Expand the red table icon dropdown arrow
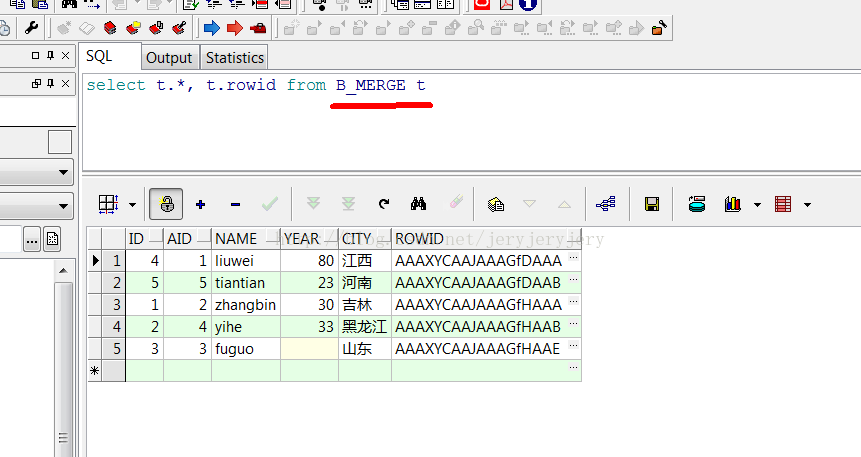Image resolution: width=861 pixels, height=457 pixels. pos(807,205)
